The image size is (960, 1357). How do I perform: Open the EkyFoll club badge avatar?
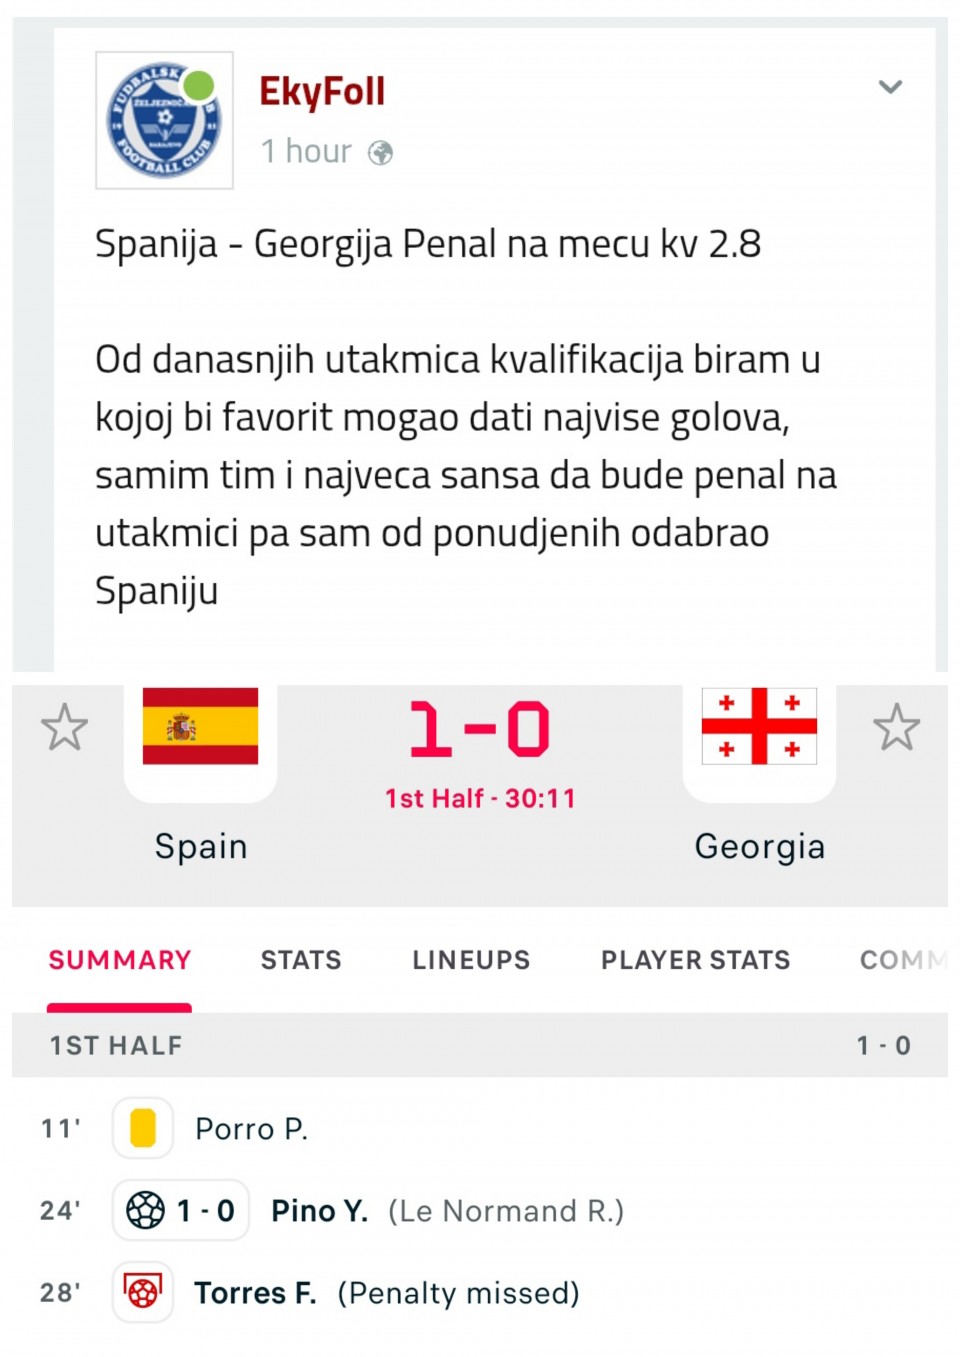[164, 120]
